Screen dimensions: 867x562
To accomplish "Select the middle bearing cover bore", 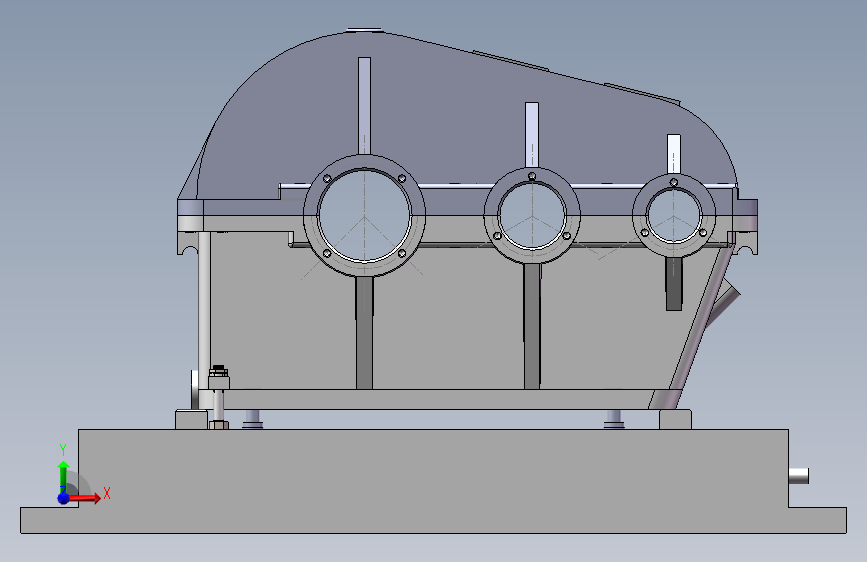I will point(532,215).
